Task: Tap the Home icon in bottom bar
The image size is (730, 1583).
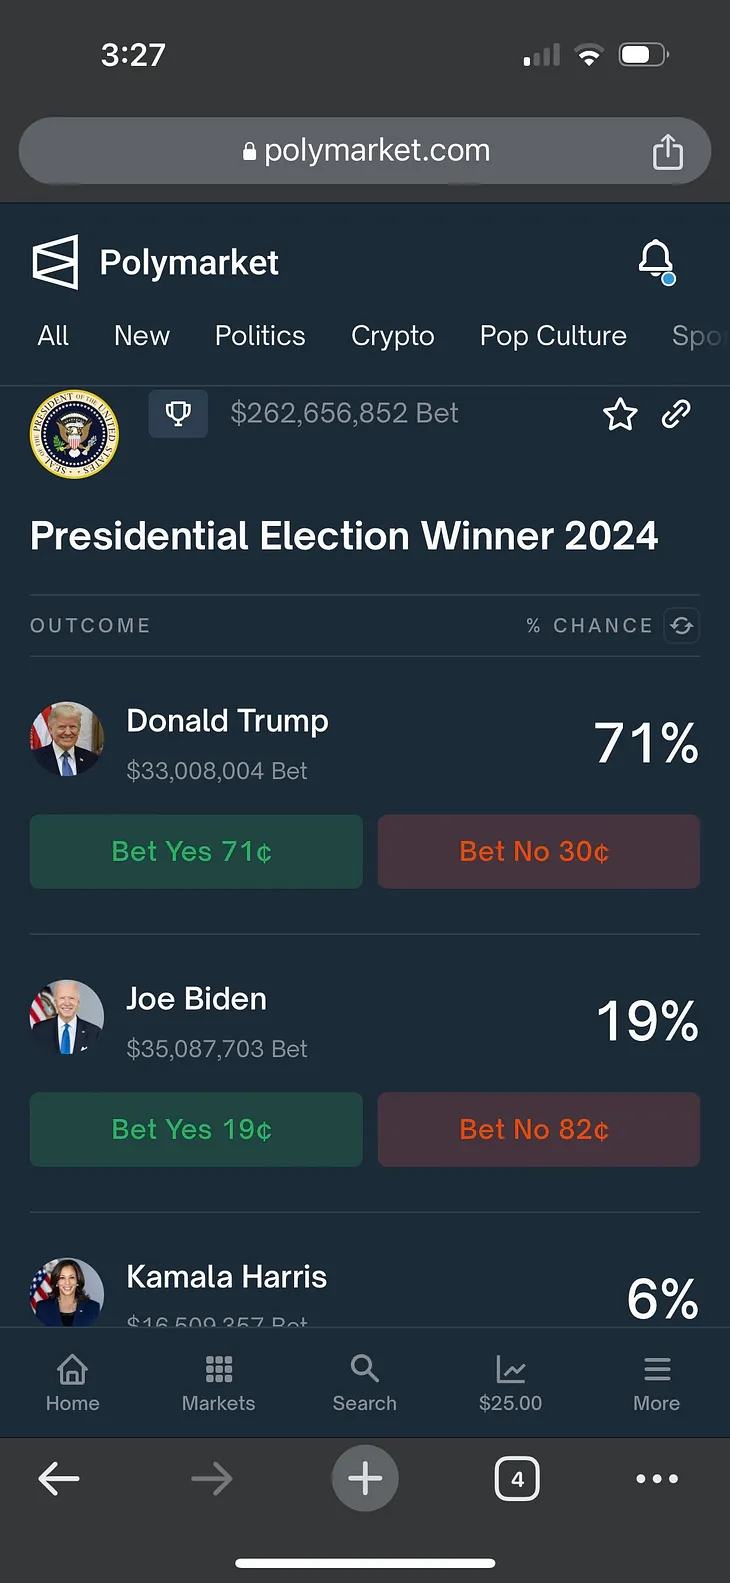Action: [72, 1382]
